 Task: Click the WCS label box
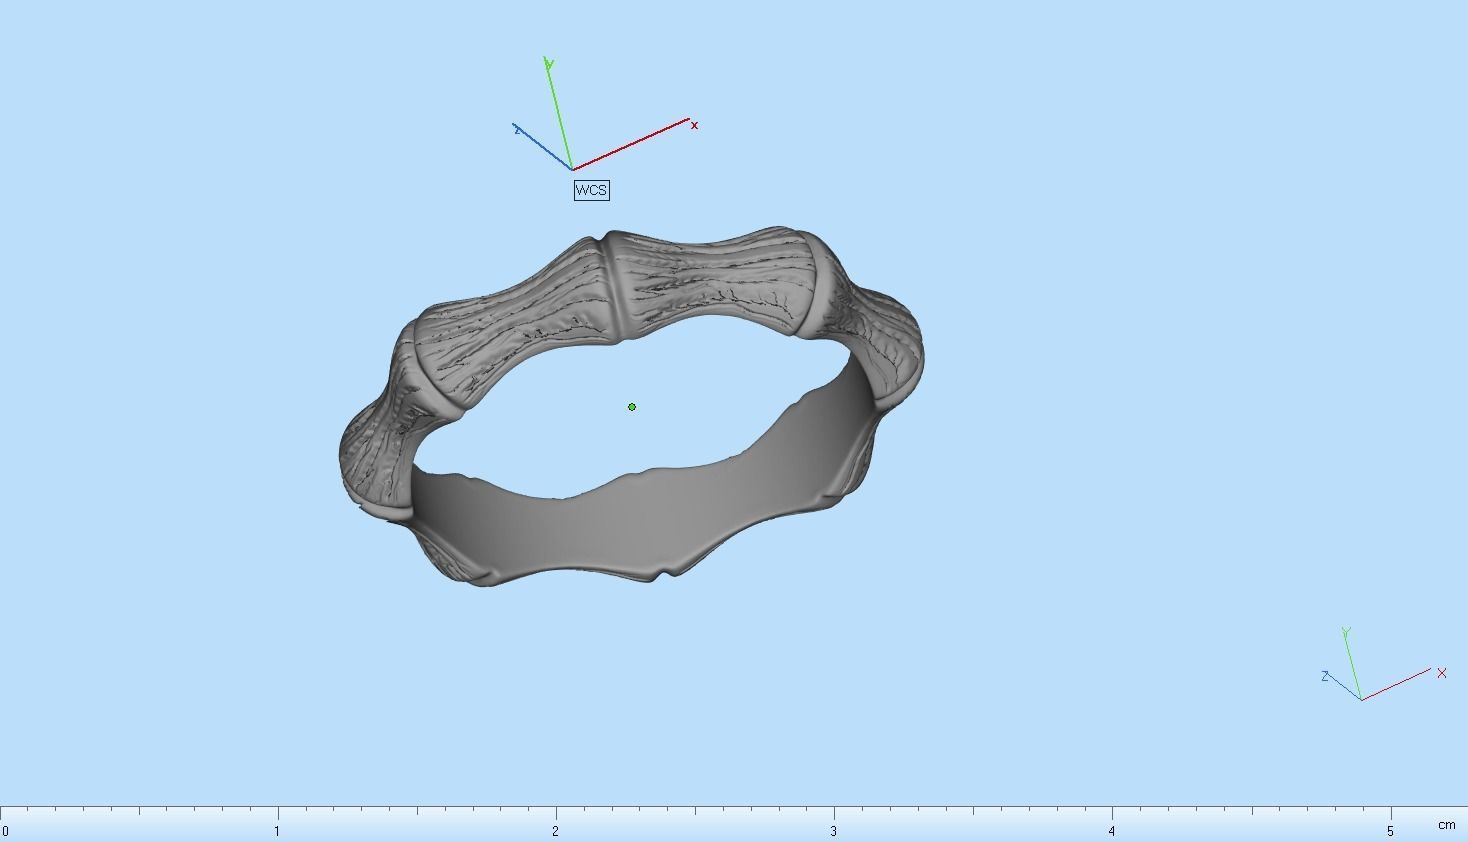coord(592,190)
